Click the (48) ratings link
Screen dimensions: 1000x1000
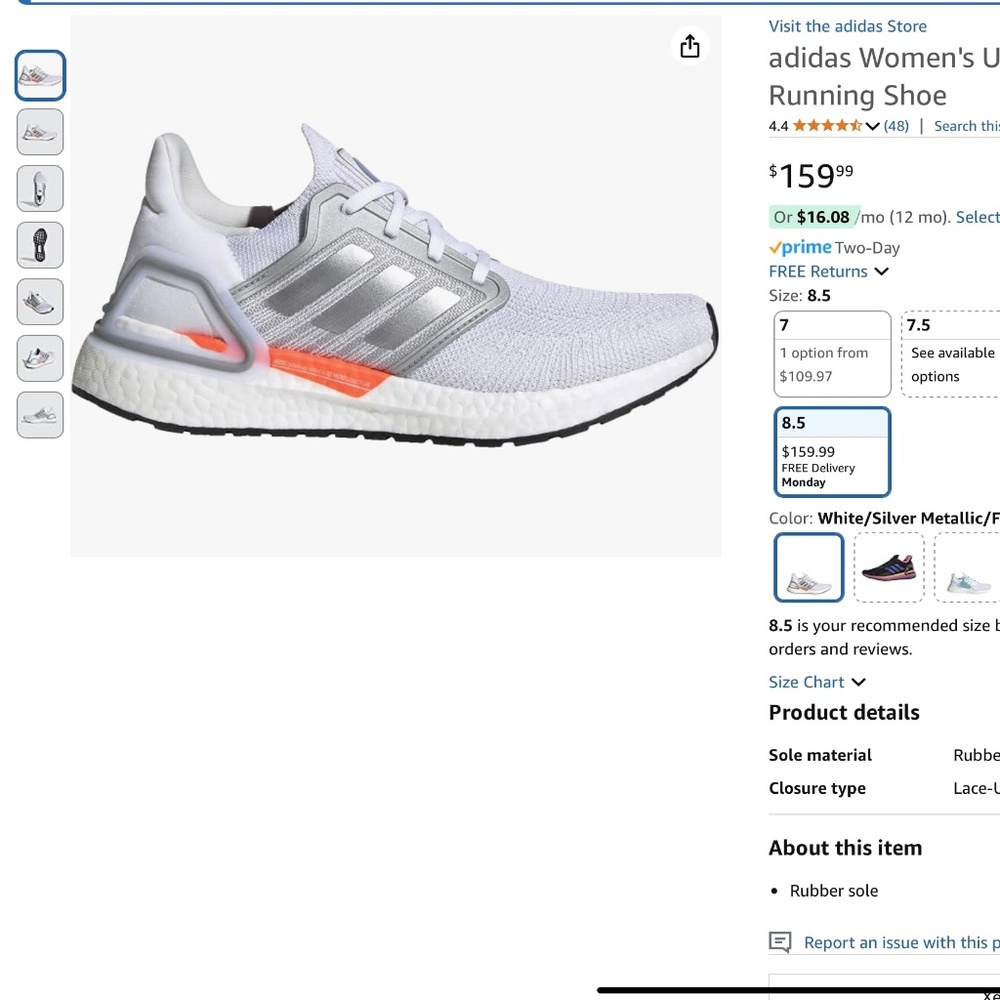(x=896, y=126)
